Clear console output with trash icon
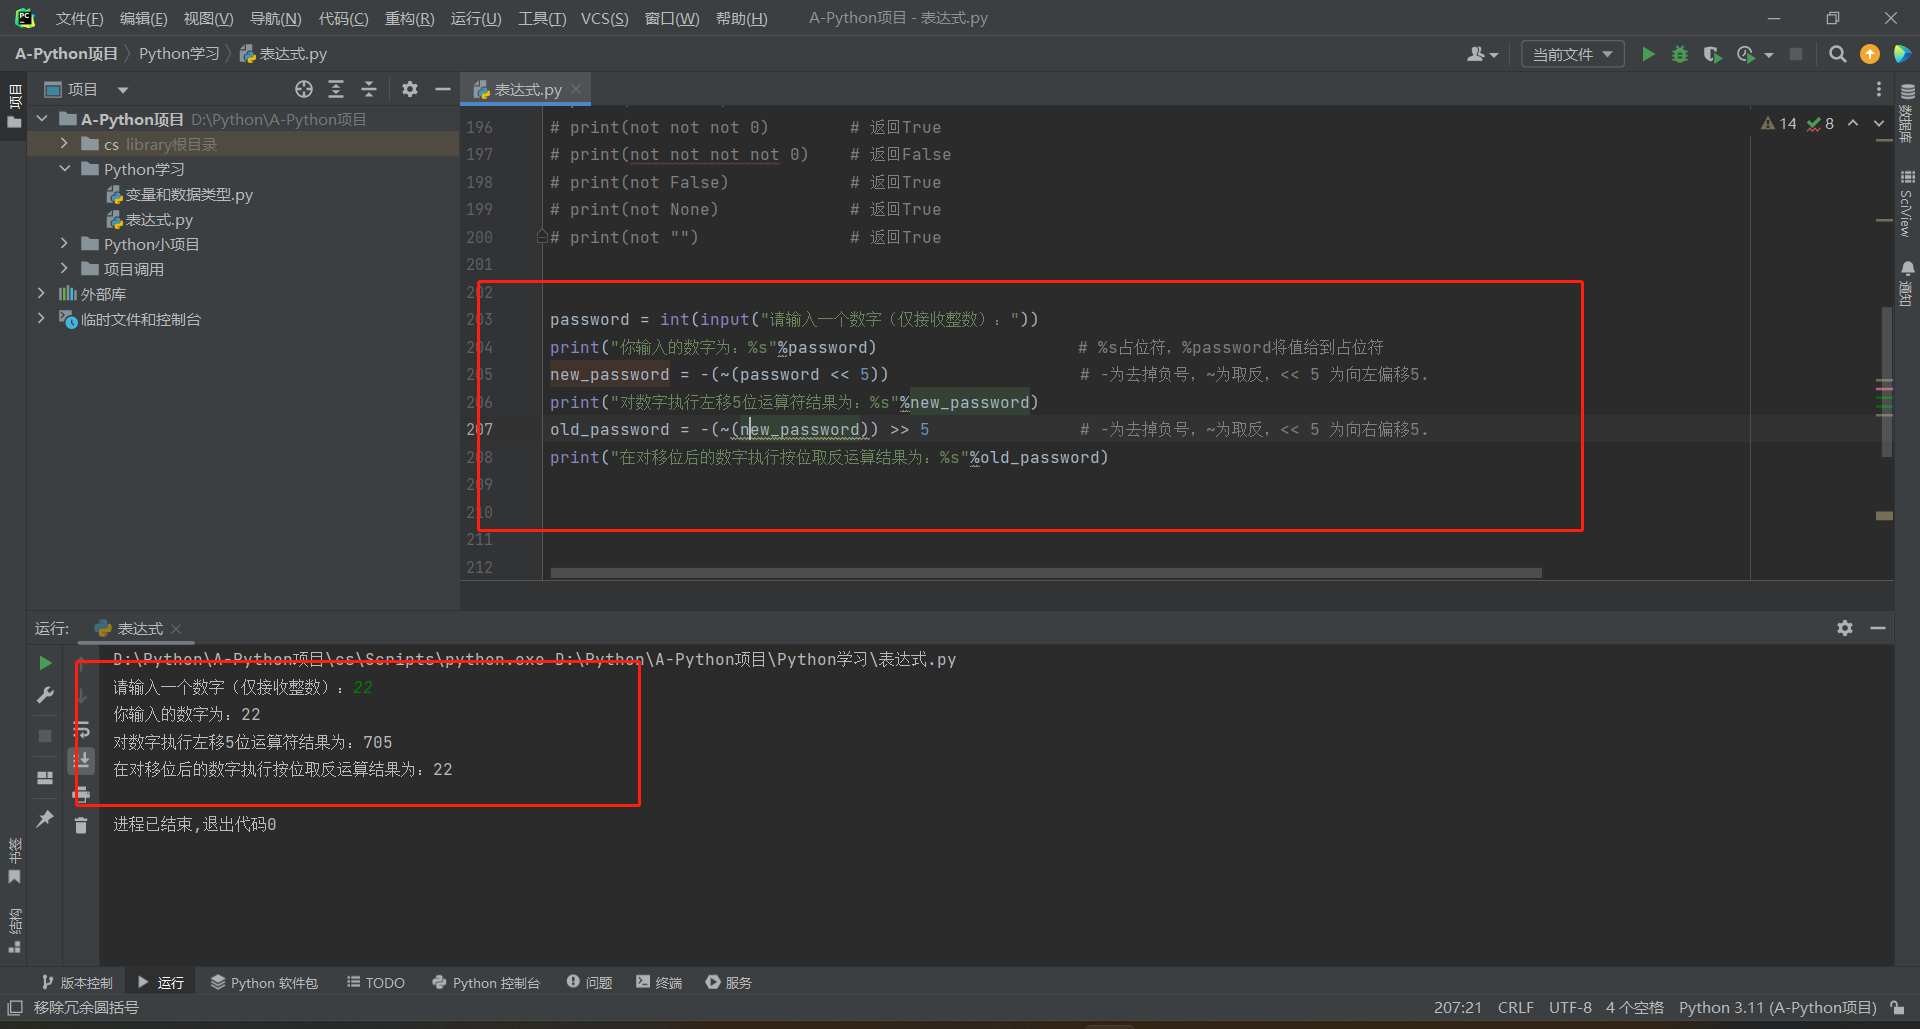This screenshot has width=1920, height=1029. point(81,825)
